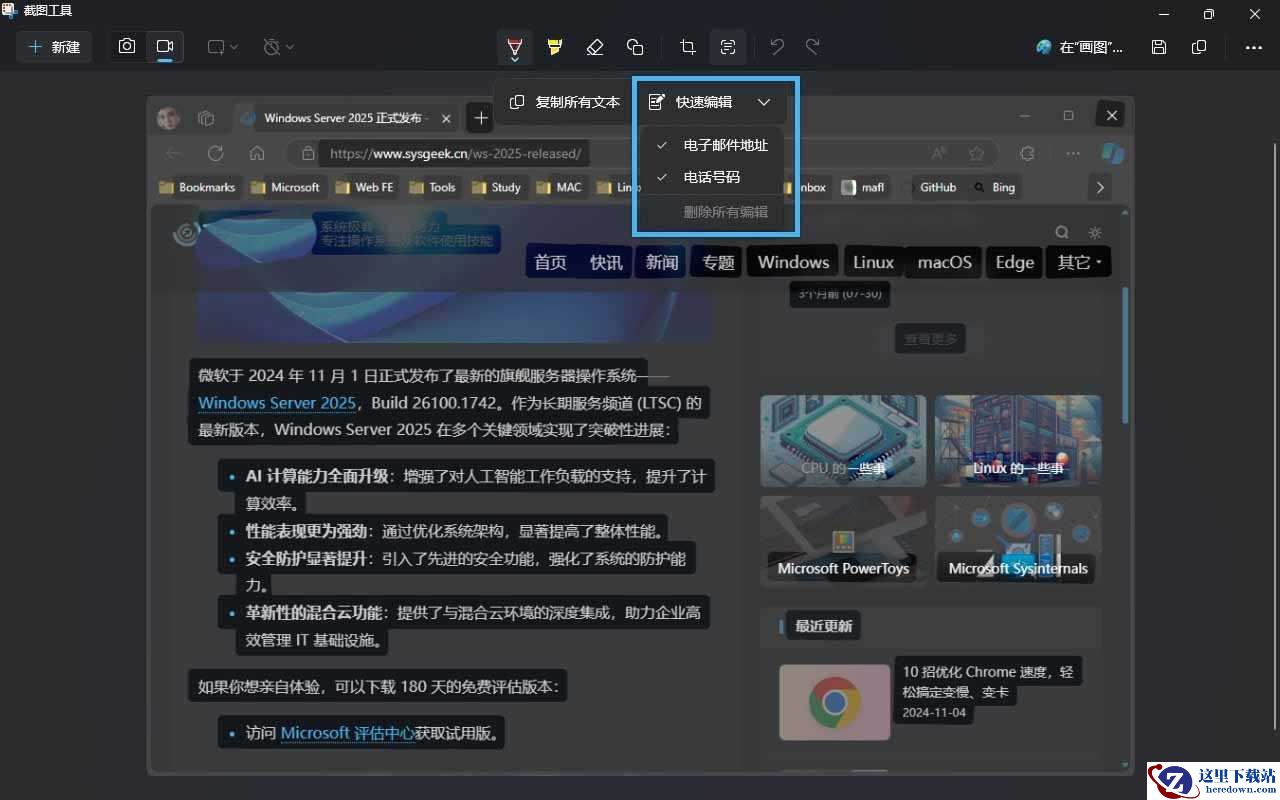The height and width of the screenshot is (800, 1280).
Task: Open the Bookmarks folder in the capture
Action: pos(198,187)
